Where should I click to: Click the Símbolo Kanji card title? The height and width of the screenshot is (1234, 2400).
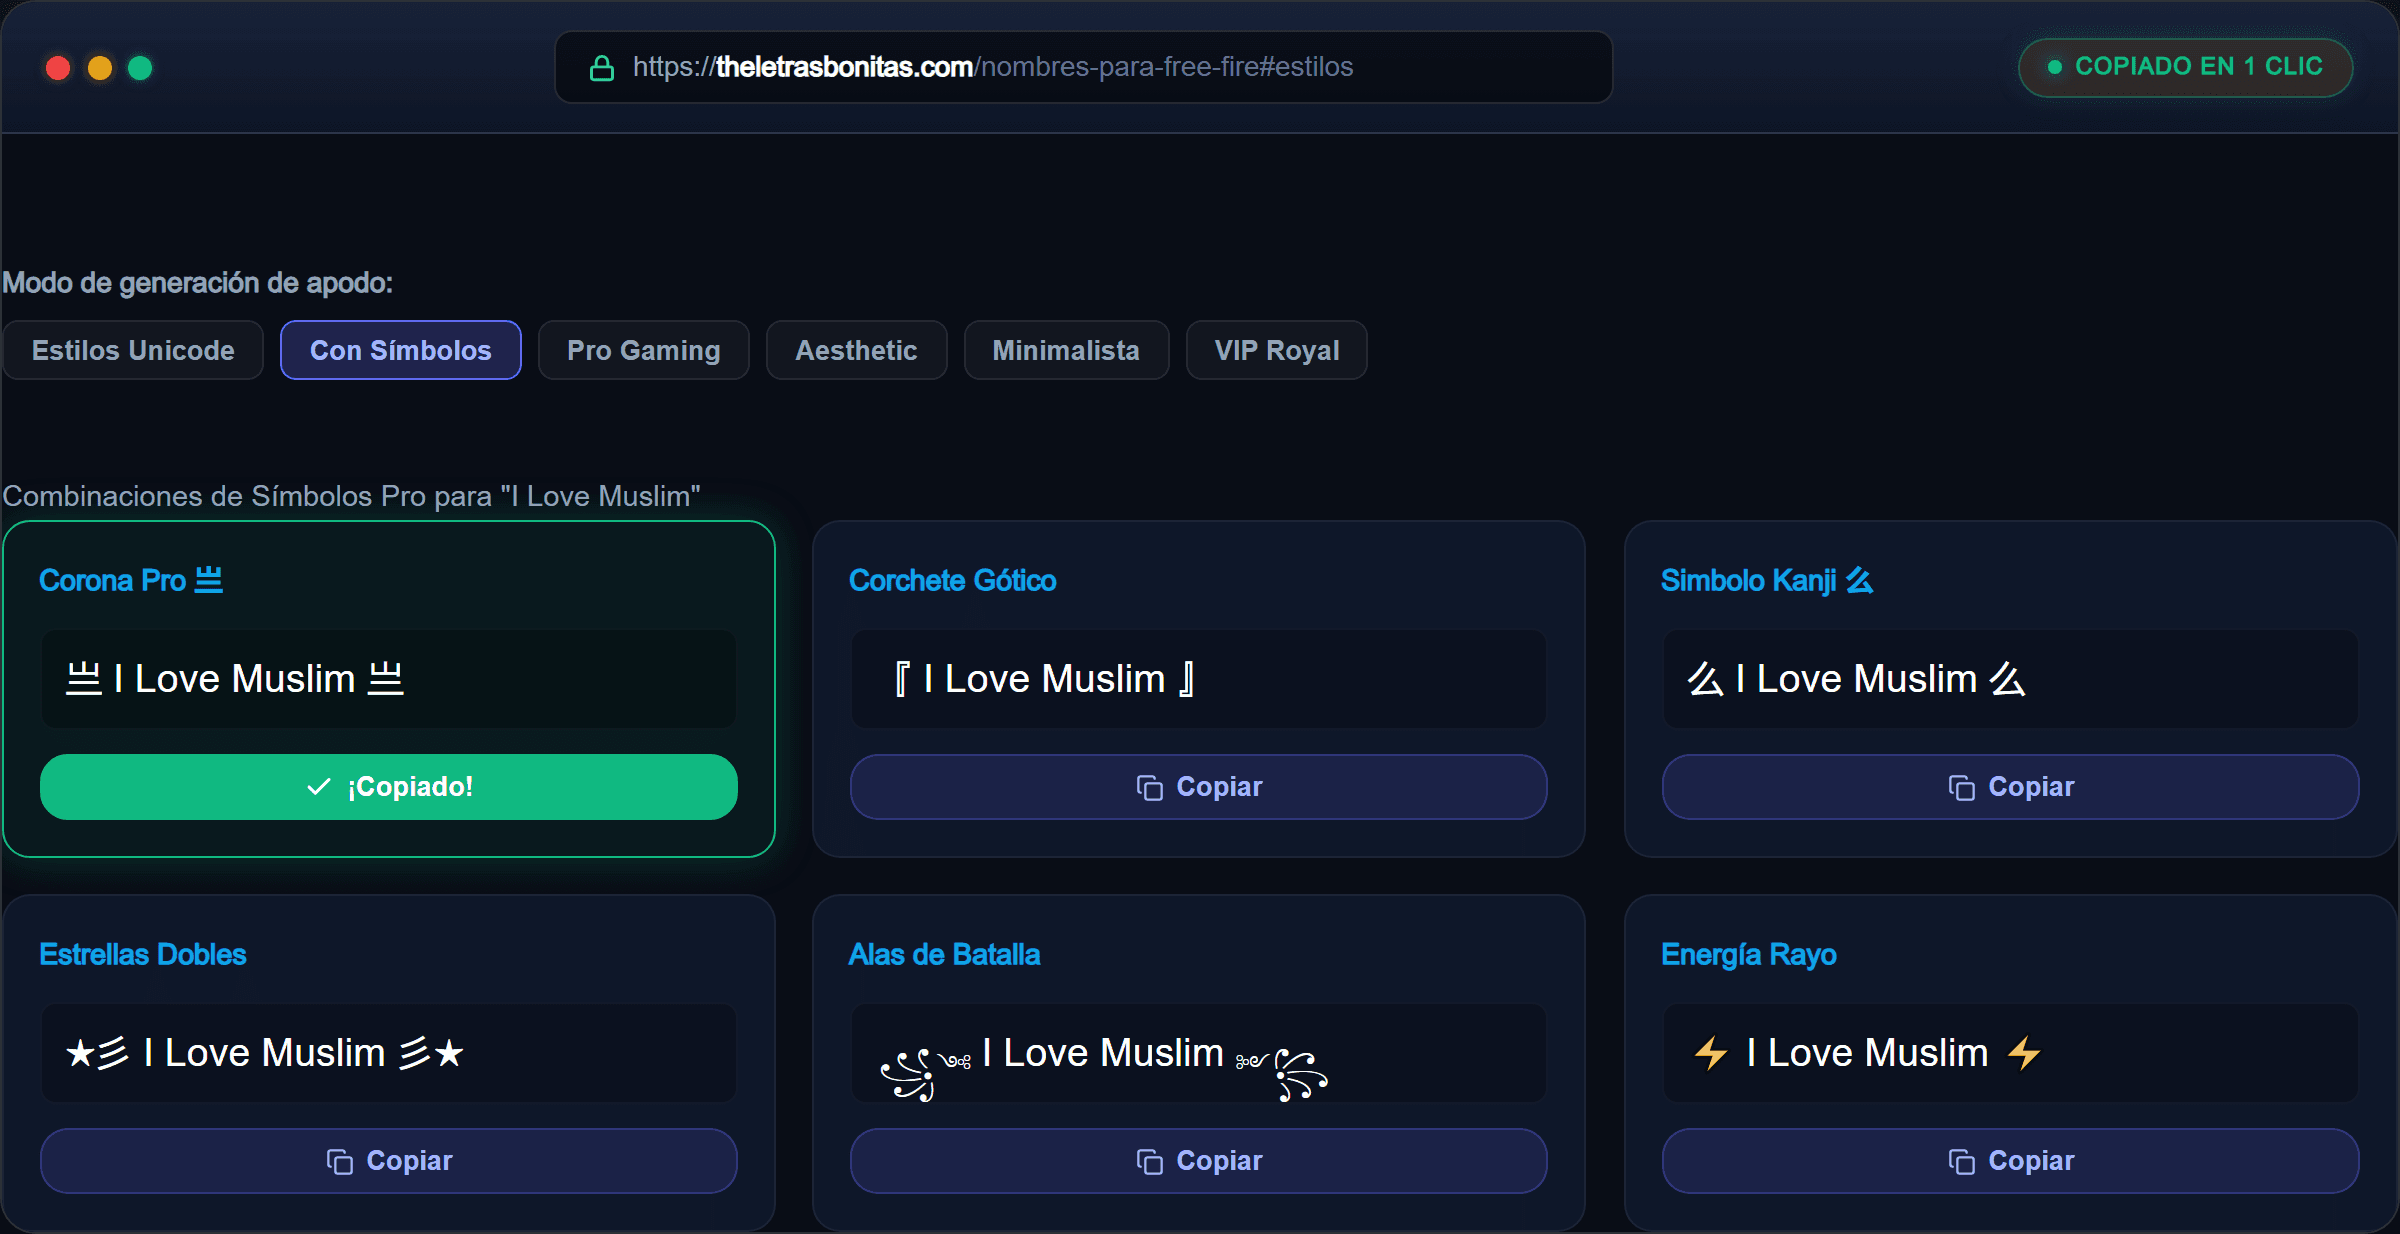1767,580
